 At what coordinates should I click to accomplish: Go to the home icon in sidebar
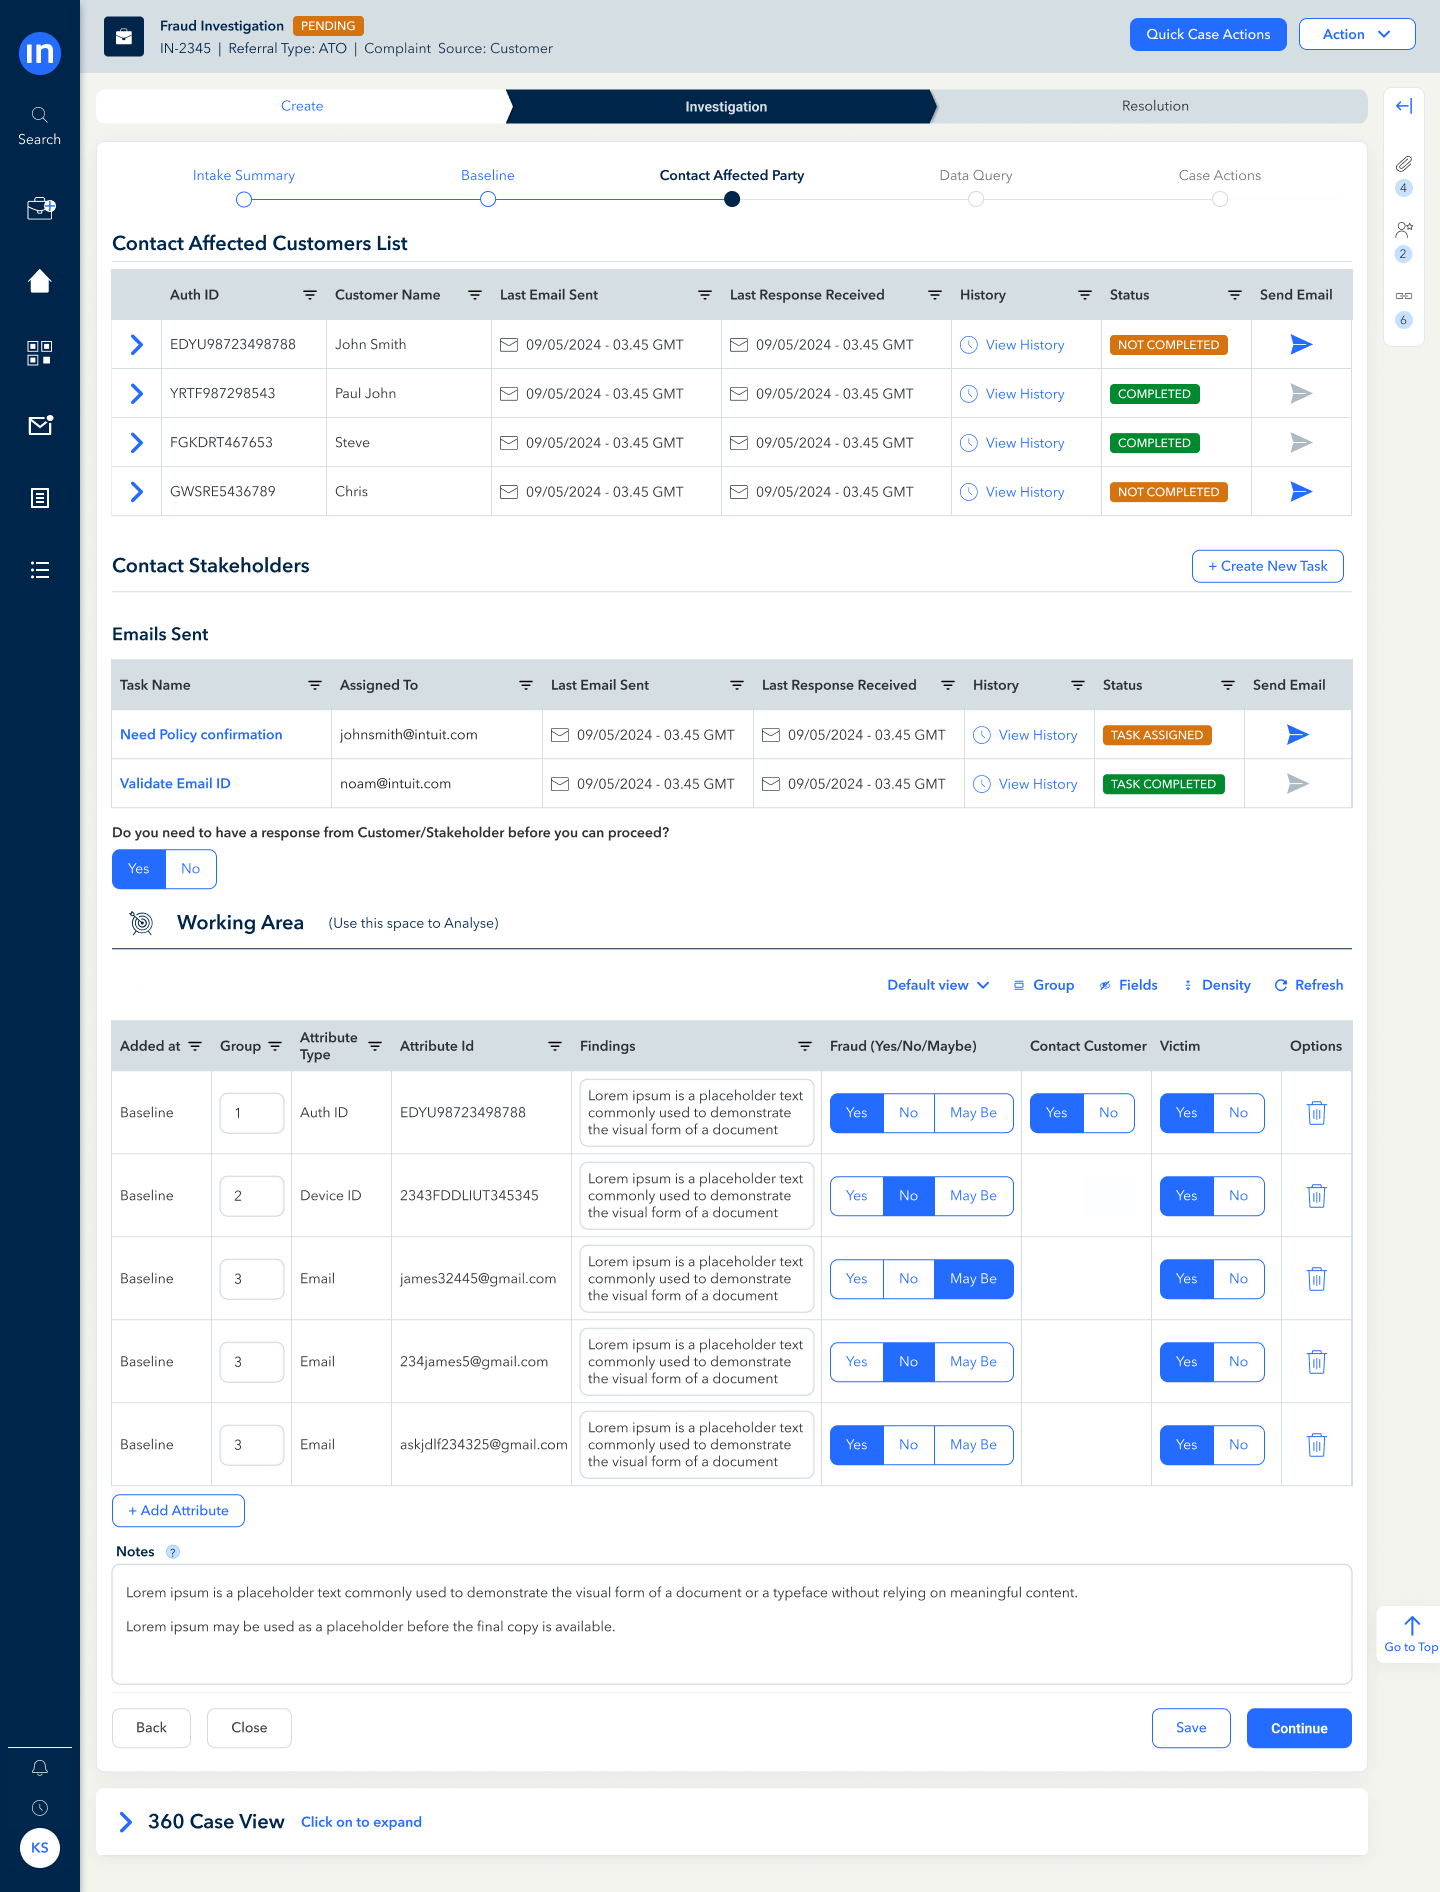[x=40, y=282]
